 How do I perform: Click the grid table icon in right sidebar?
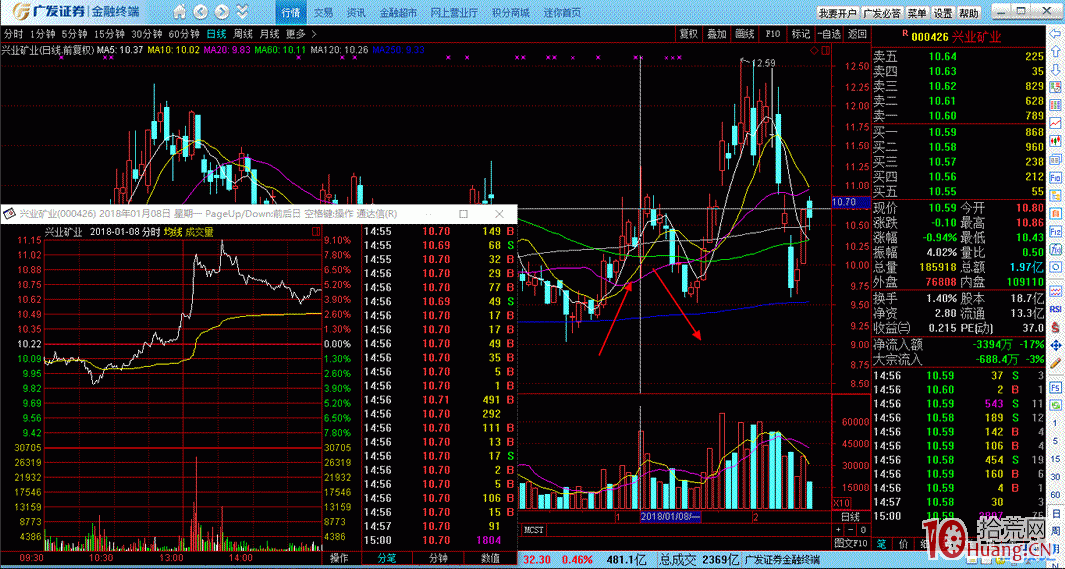pyautogui.click(x=1055, y=105)
